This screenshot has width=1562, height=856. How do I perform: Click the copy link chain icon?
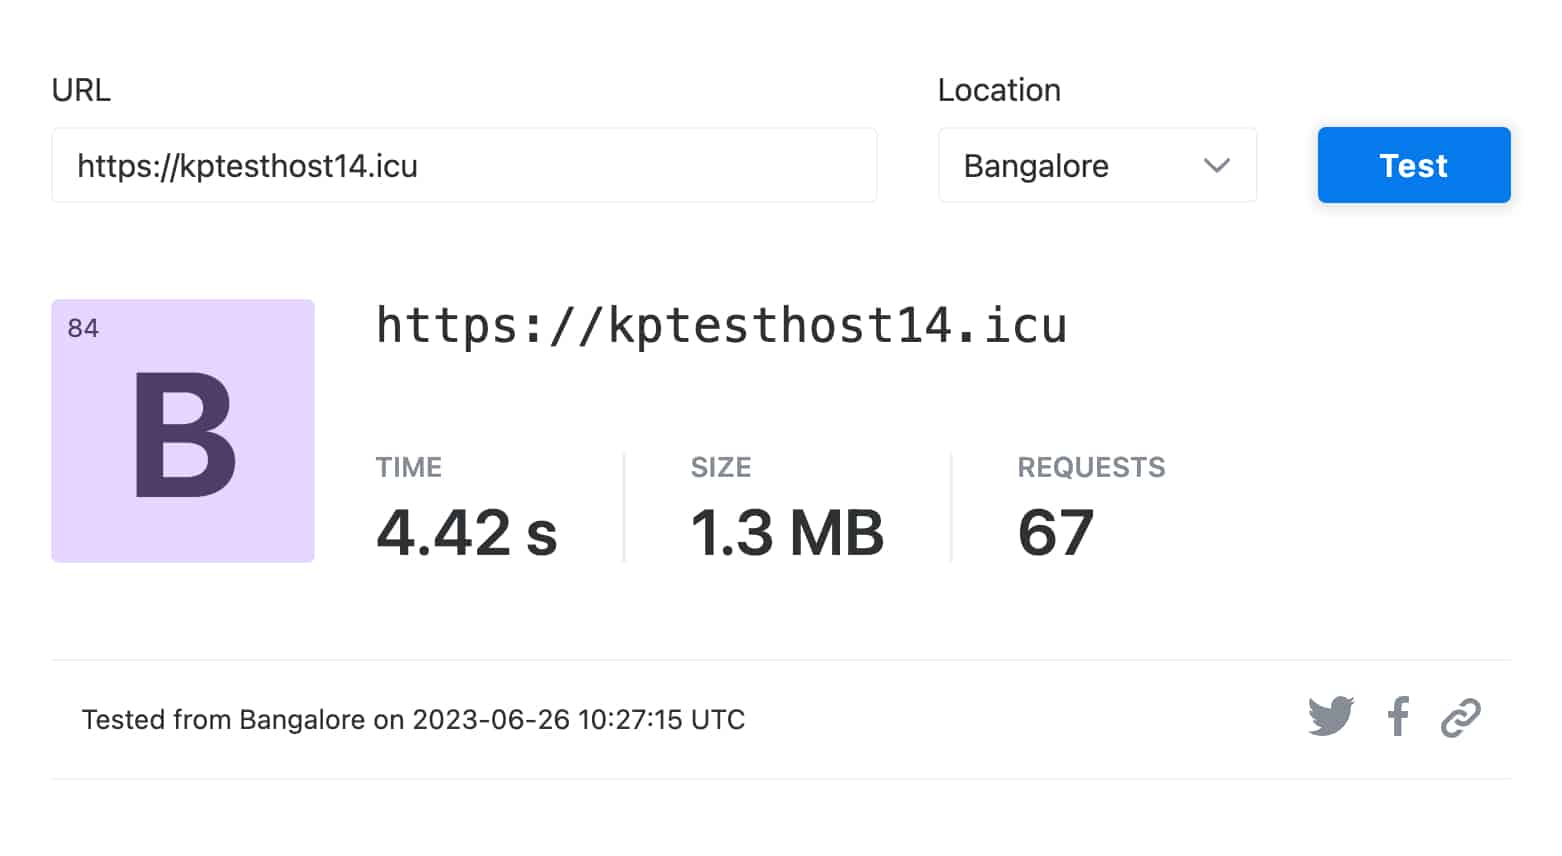[x=1460, y=718]
